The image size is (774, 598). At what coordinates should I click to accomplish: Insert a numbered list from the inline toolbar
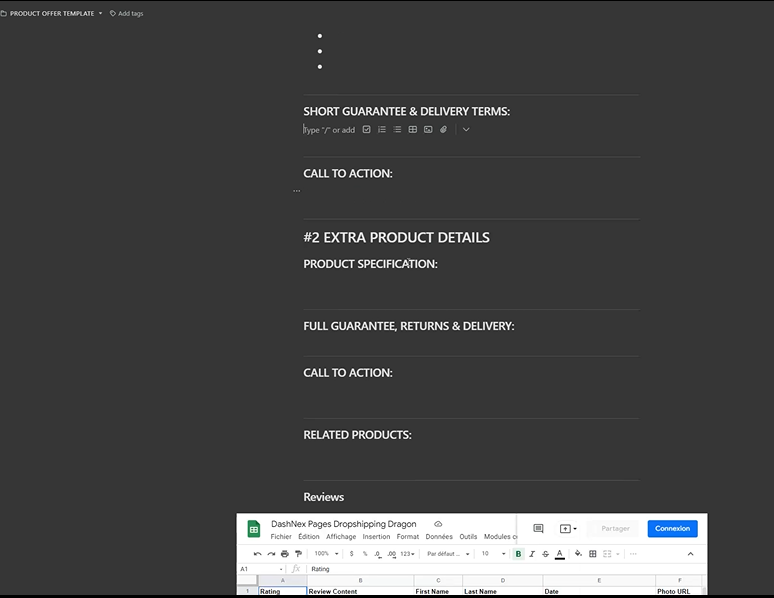(x=382, y=129)
